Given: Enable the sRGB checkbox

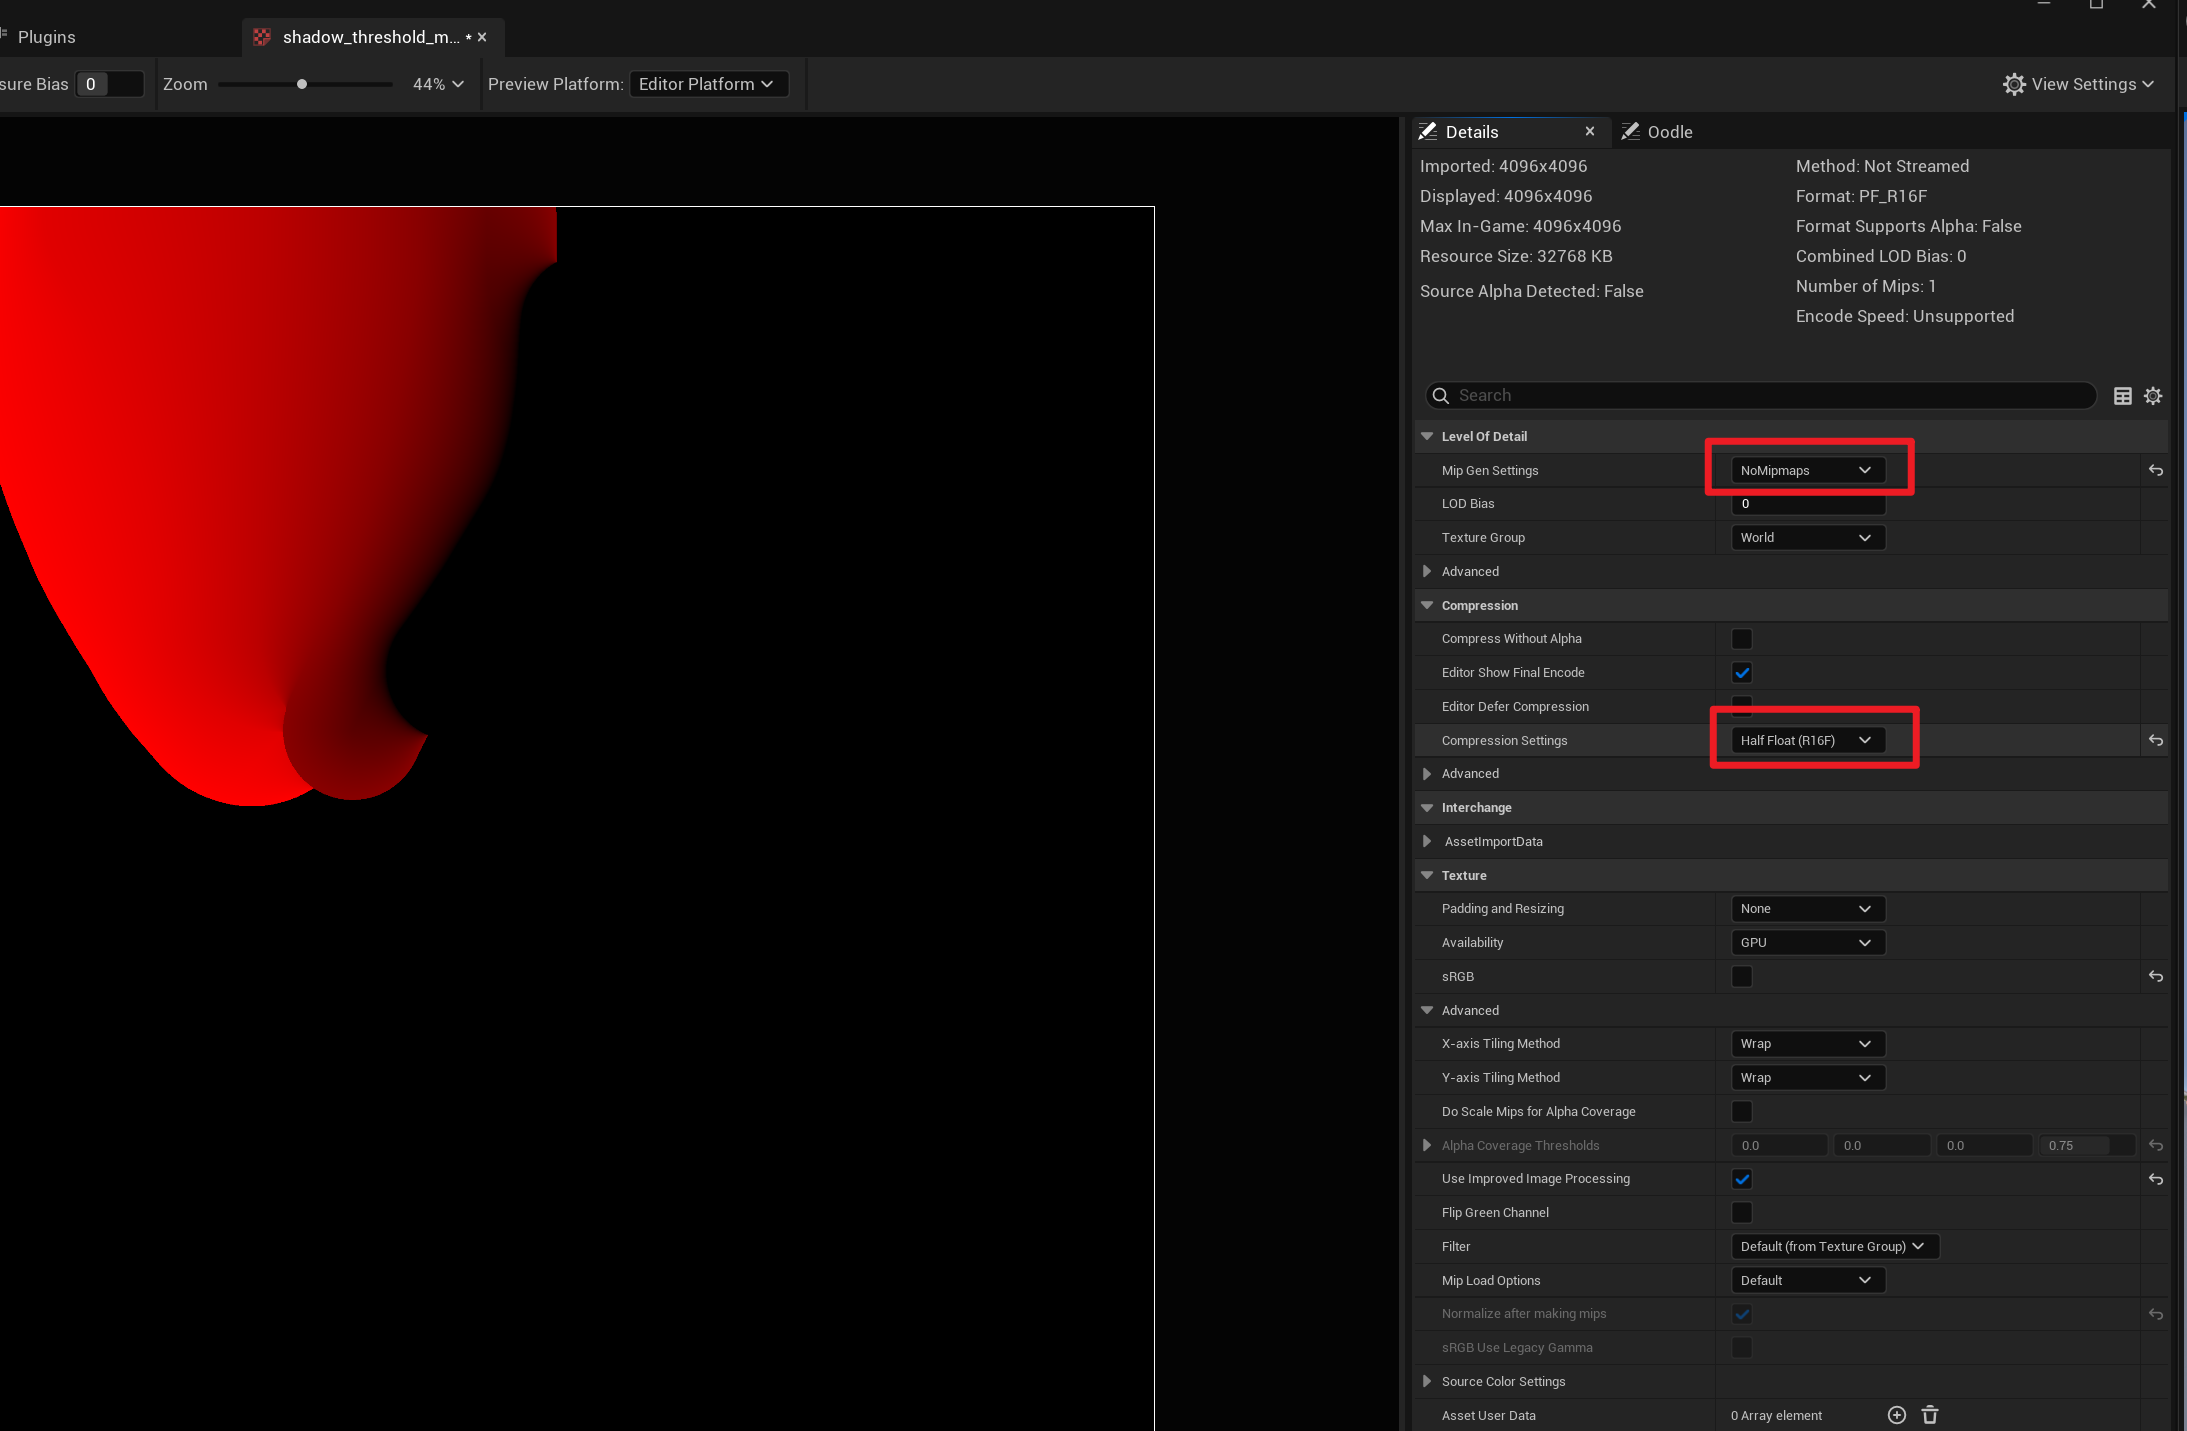Looking at the screenshot, I should (1742, 977).
